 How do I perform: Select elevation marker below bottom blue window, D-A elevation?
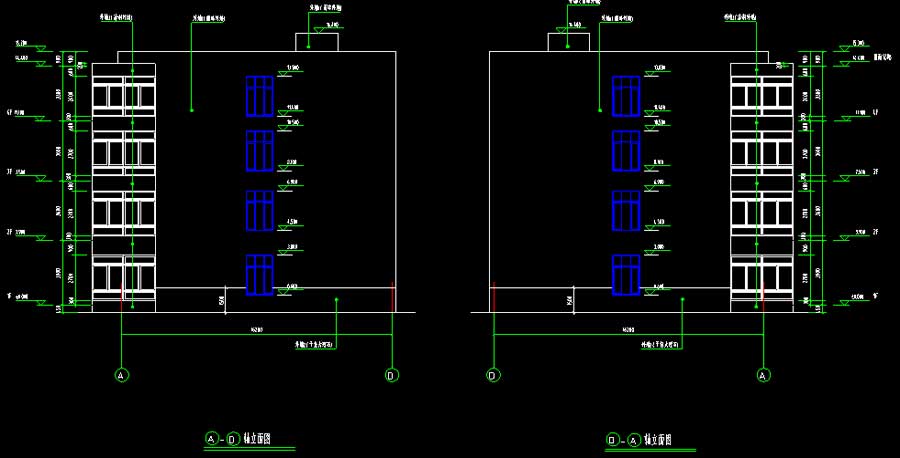pos(657,289)
